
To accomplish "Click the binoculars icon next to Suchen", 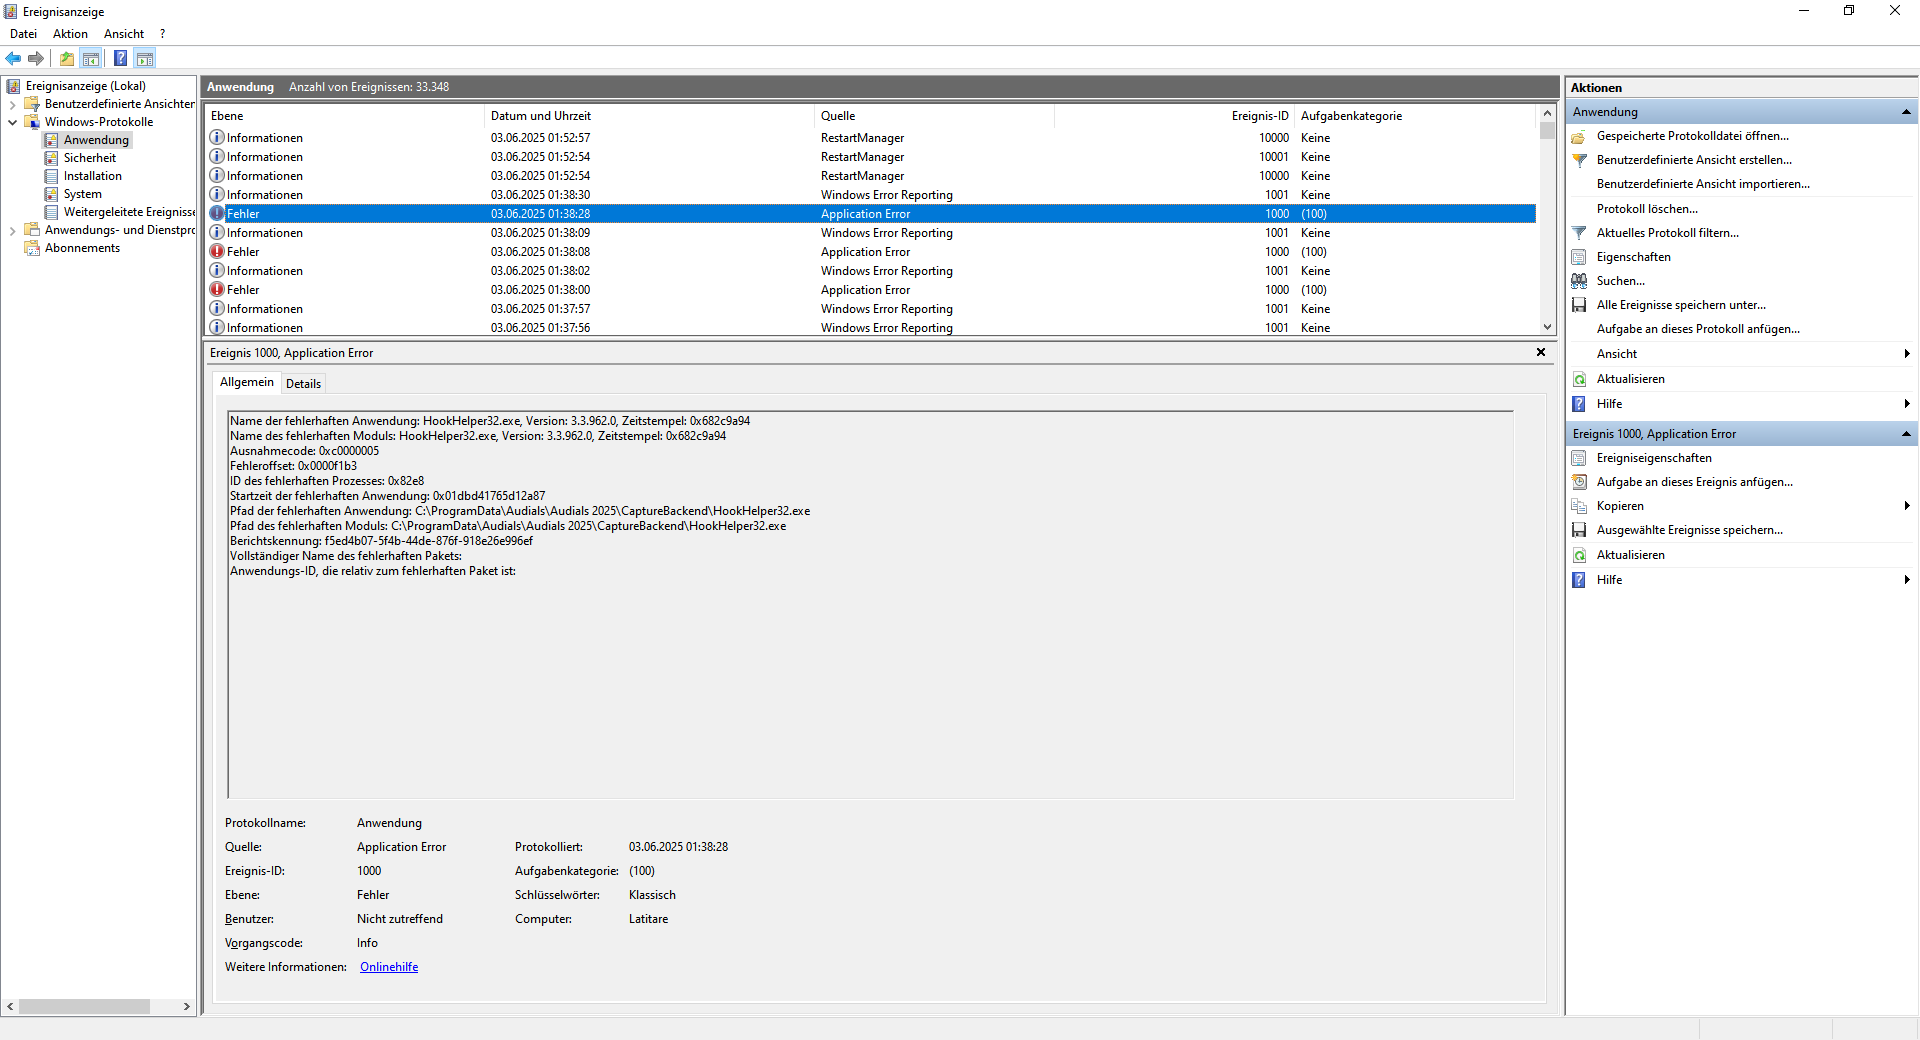I will pos(1579,281).
